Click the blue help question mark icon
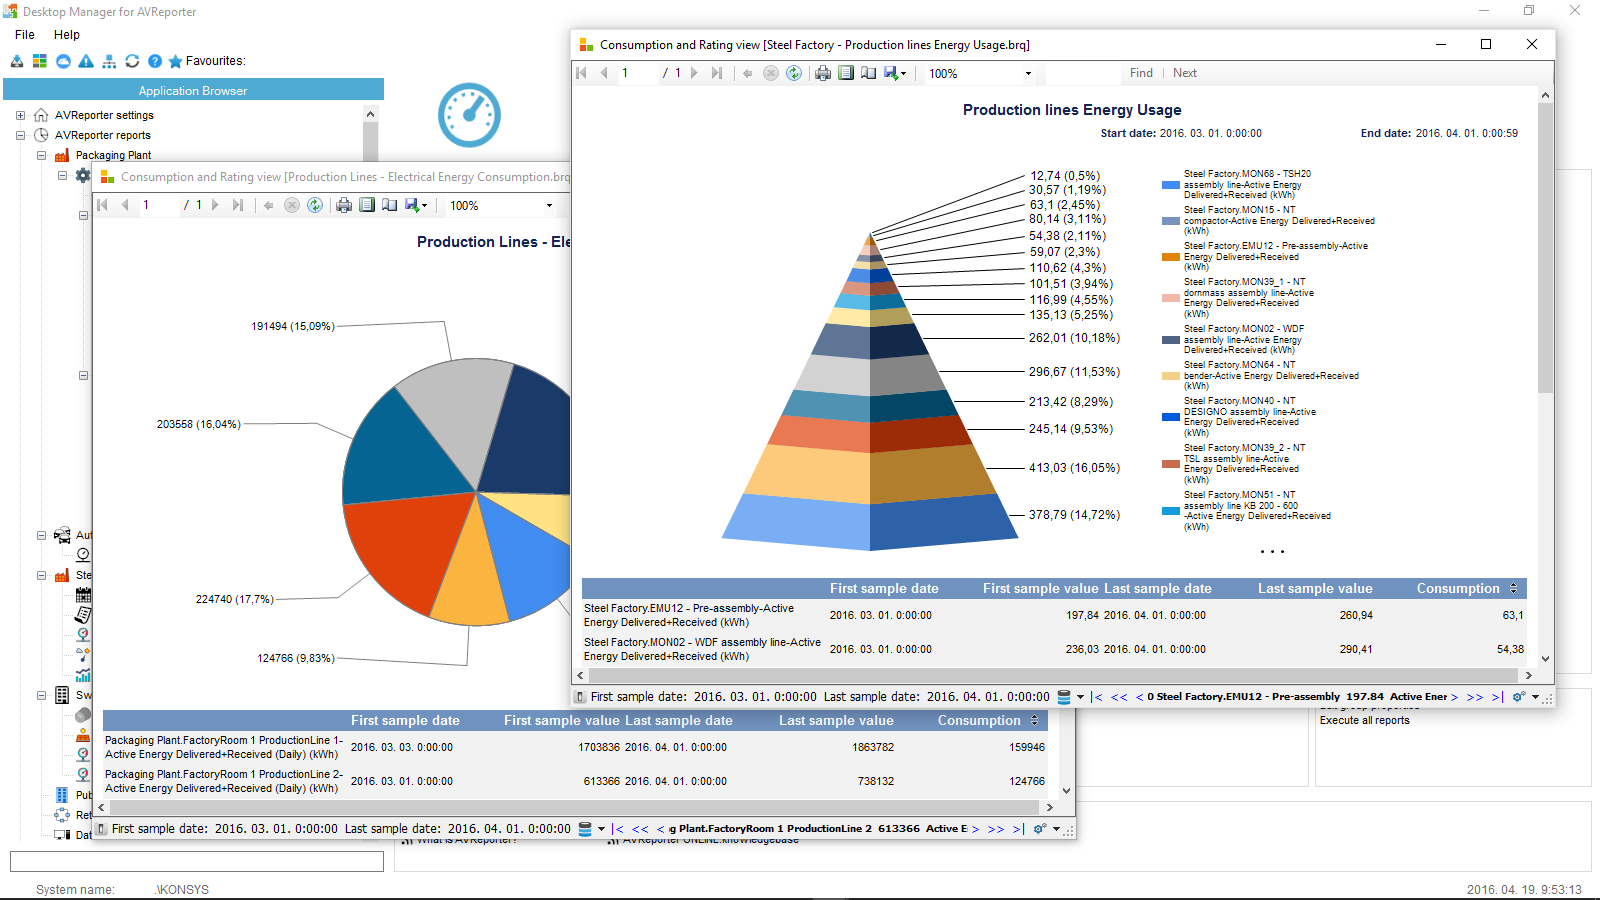 [x=155, y=61]
